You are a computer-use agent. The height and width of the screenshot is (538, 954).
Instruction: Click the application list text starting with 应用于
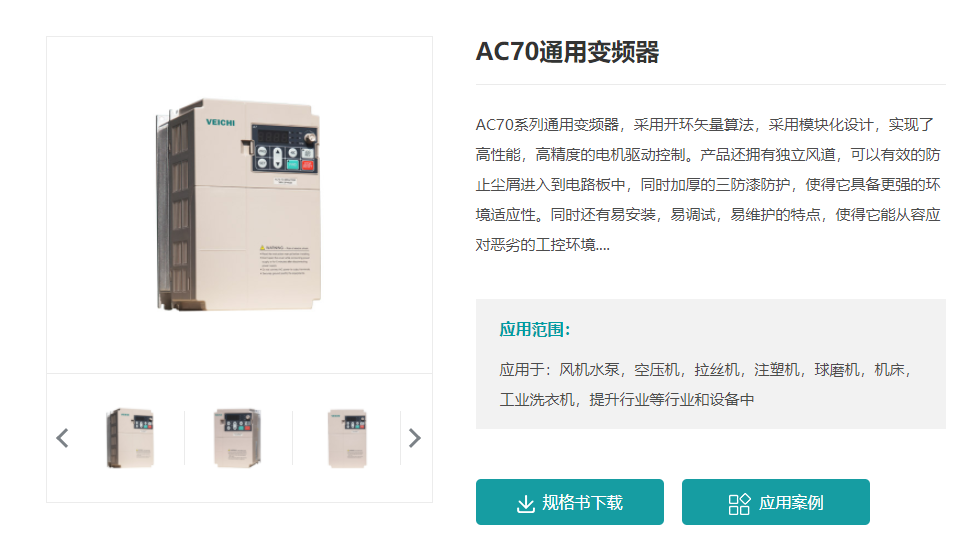tap(706, 385)
